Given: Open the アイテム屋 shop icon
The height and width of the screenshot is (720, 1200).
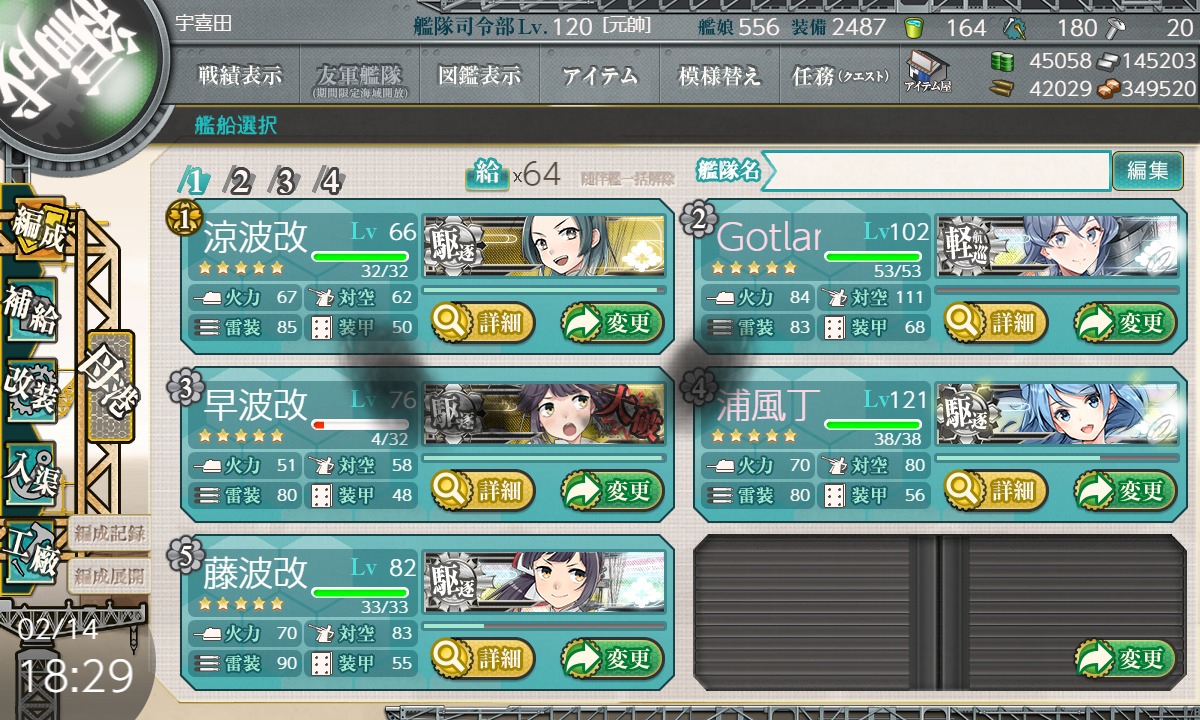Looking at the screenshot, I should (927, 72).
